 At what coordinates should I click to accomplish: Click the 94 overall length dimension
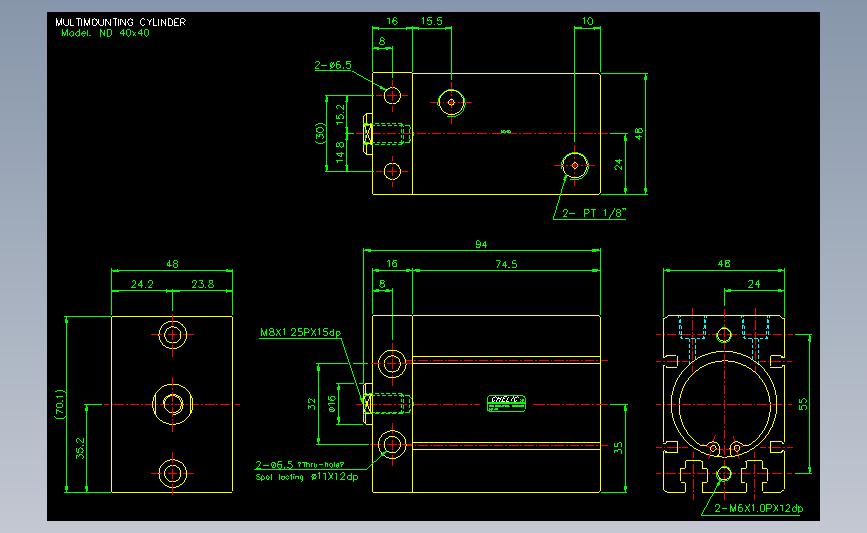click(x=481, y=244)
